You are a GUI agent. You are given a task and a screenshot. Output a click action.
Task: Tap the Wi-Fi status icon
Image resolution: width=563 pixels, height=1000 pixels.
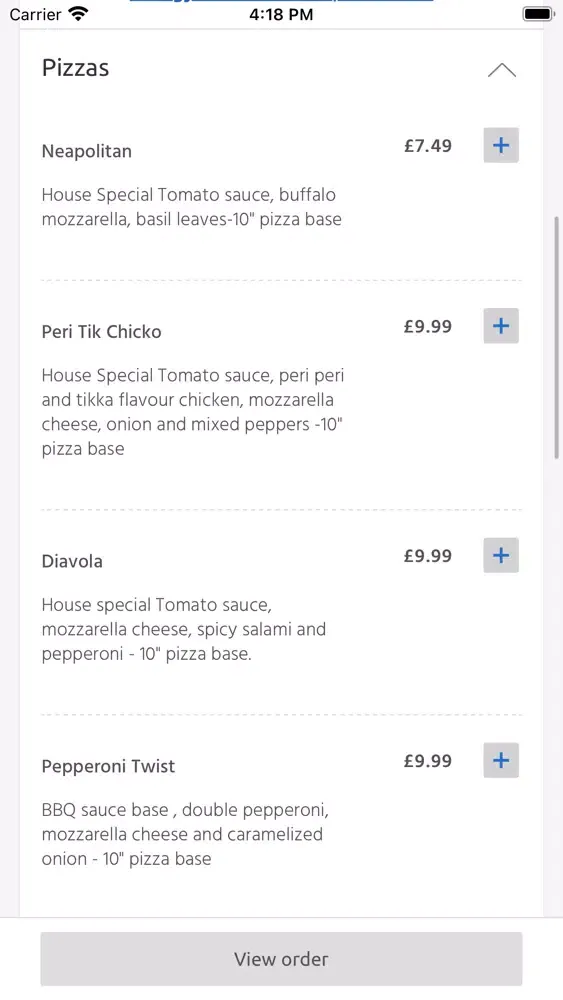tap(78, 13)
